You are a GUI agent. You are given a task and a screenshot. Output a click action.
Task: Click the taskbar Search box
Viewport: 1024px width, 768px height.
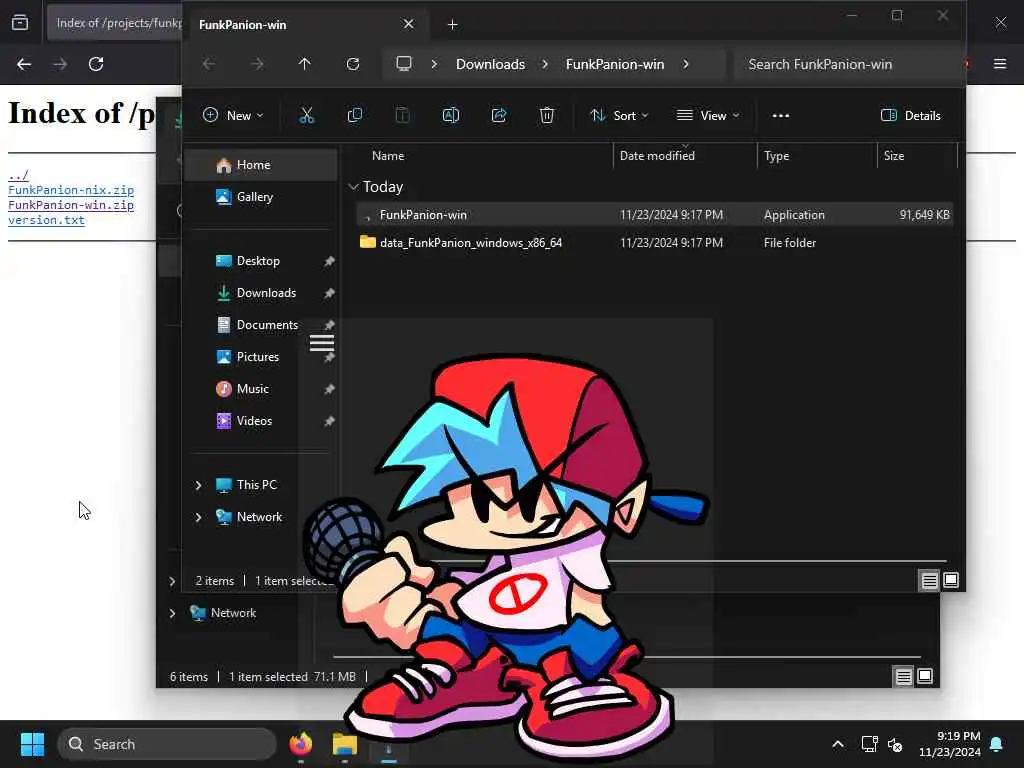[x=167, y=744]
